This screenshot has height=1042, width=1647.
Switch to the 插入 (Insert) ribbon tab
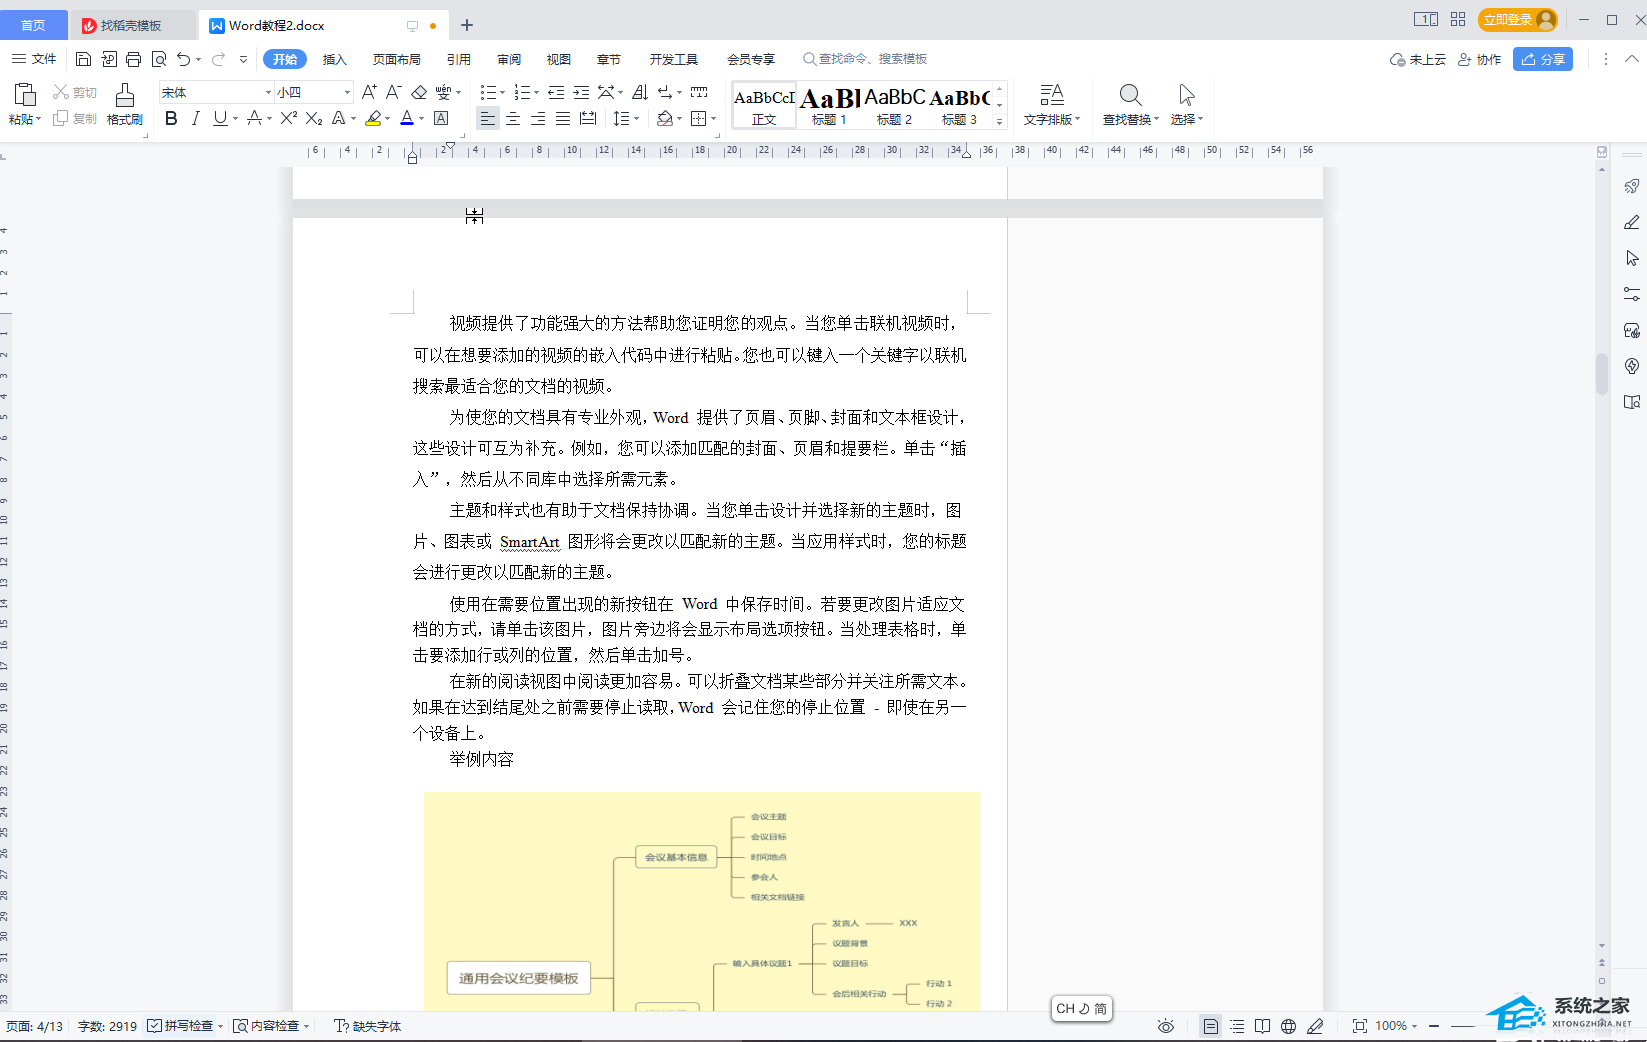(x=334, y=59)
